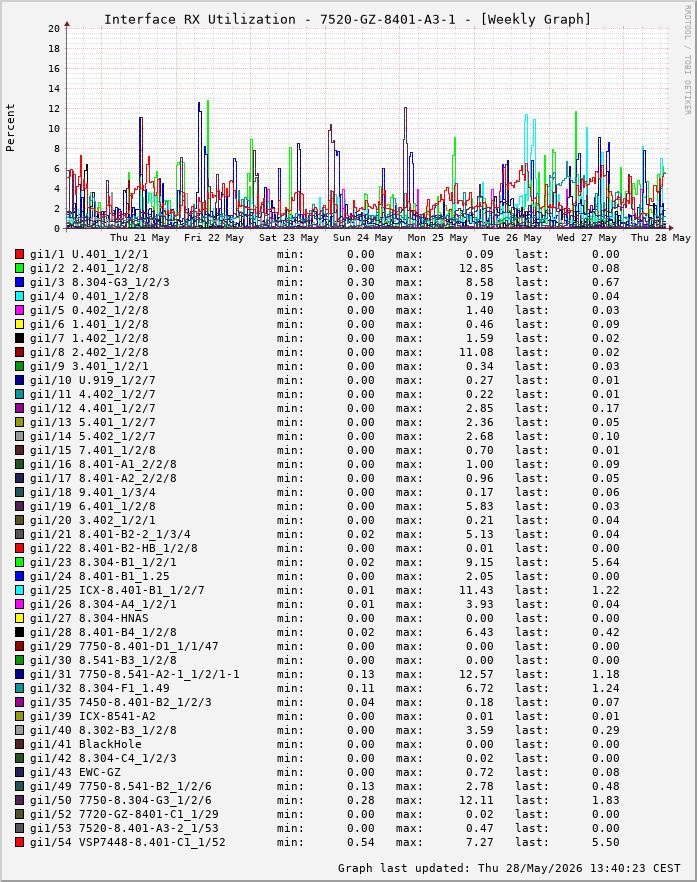Image resolution: width=697 pixels, height=882 pixels.
Task: Click the legend label gi1/43 EWC-GZ
Action: coord(75,772)
